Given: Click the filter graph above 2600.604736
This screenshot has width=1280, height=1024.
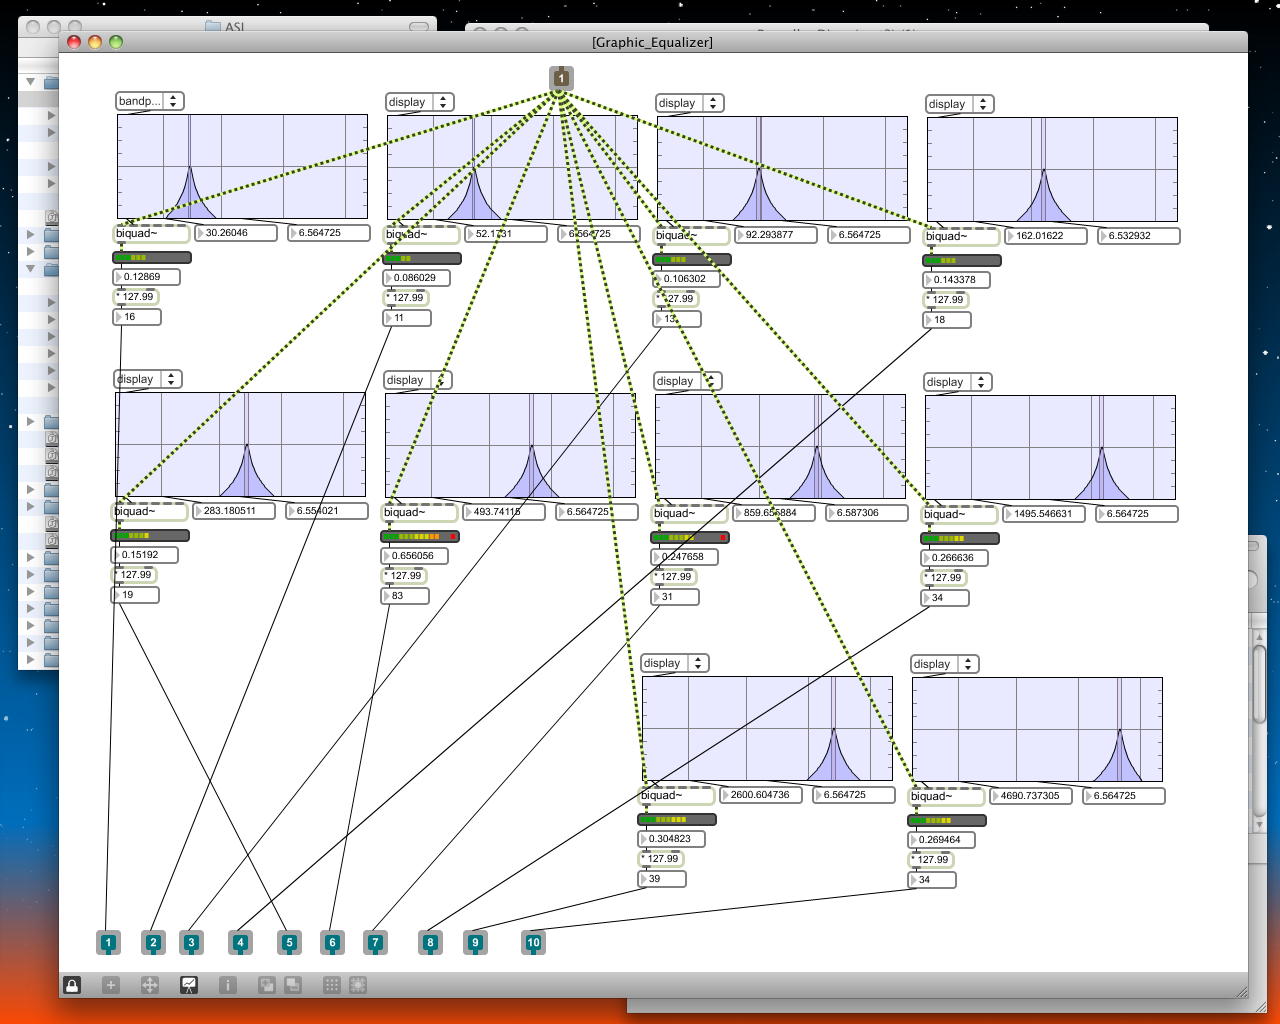Looking at the screenshot, I should point(767,728).
